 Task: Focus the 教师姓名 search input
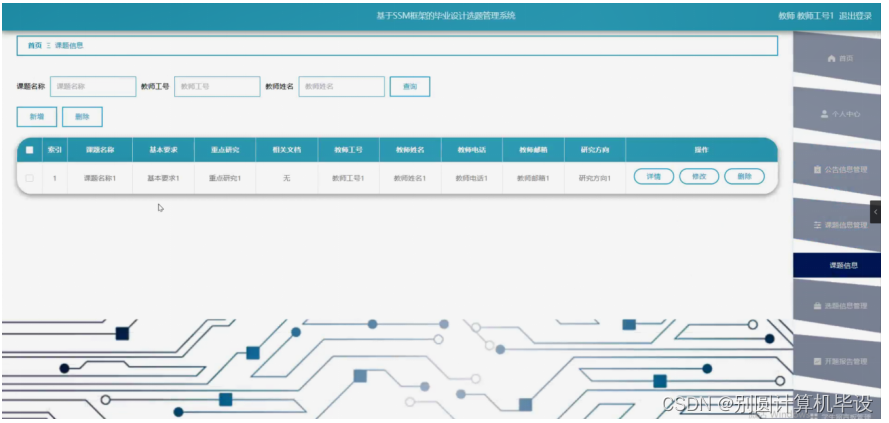[x=341, y=87]
